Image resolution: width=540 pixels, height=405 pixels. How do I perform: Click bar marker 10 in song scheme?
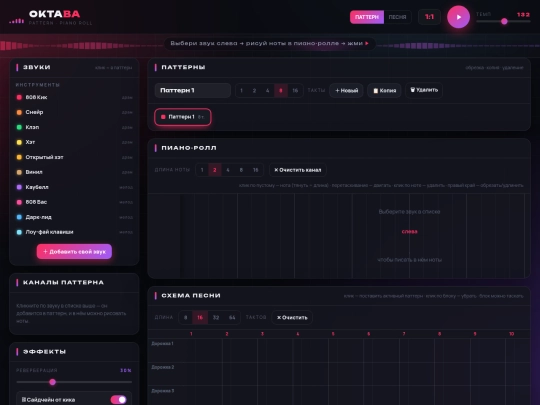click(x=511, y=334)
